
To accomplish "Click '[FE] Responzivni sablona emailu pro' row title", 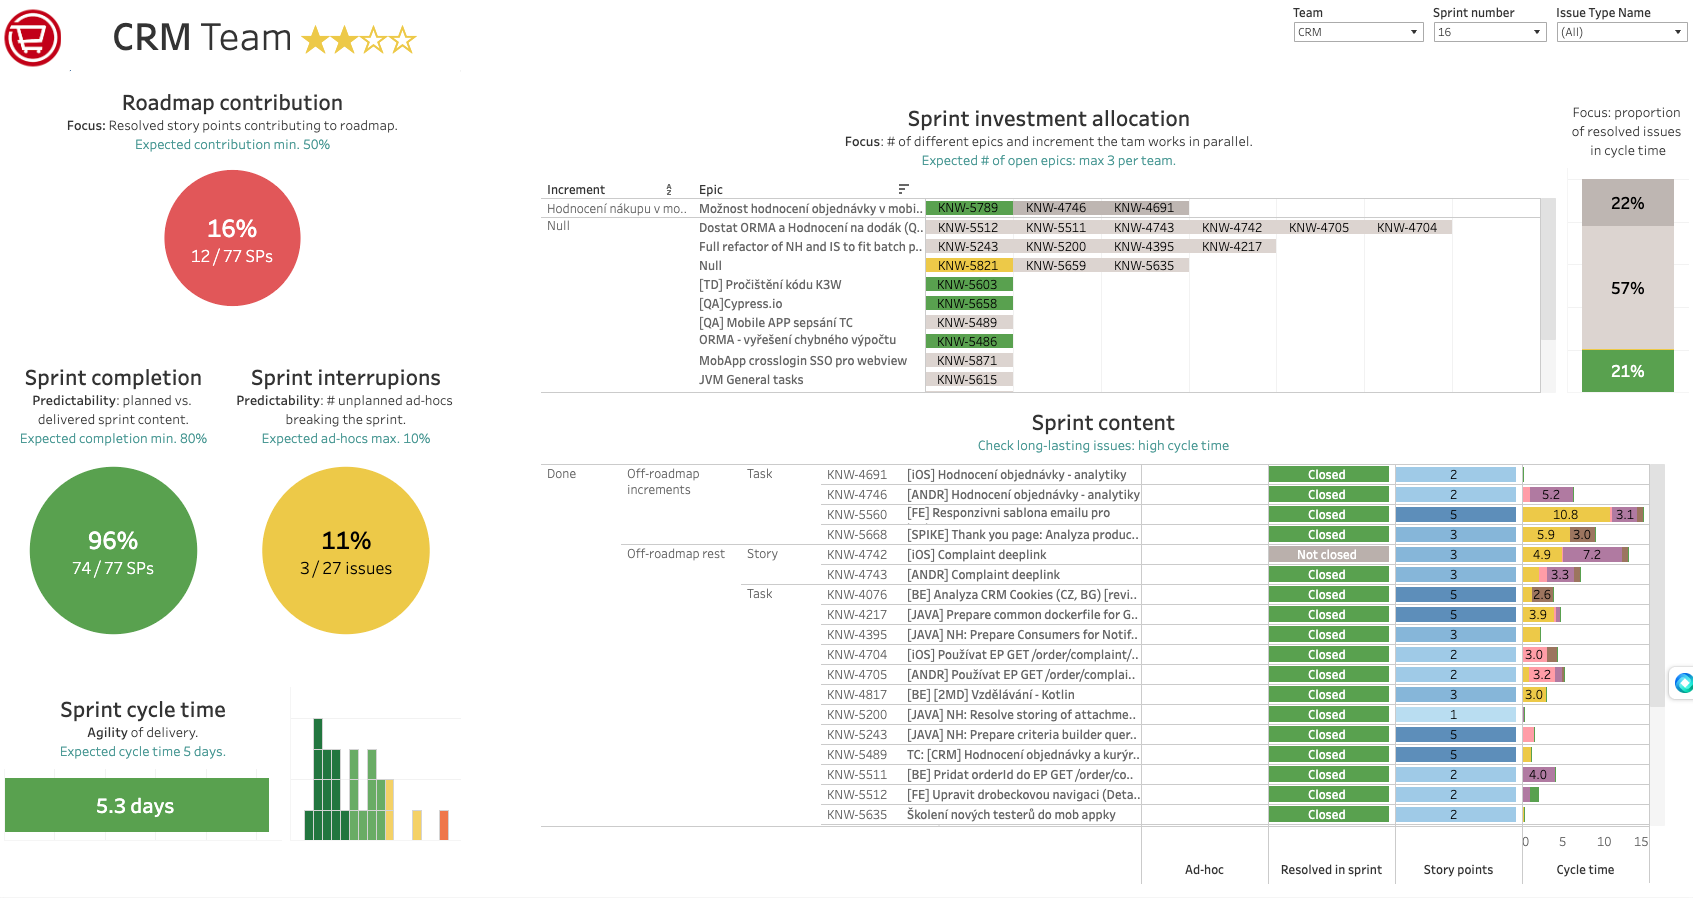I will click(1008, 513).
